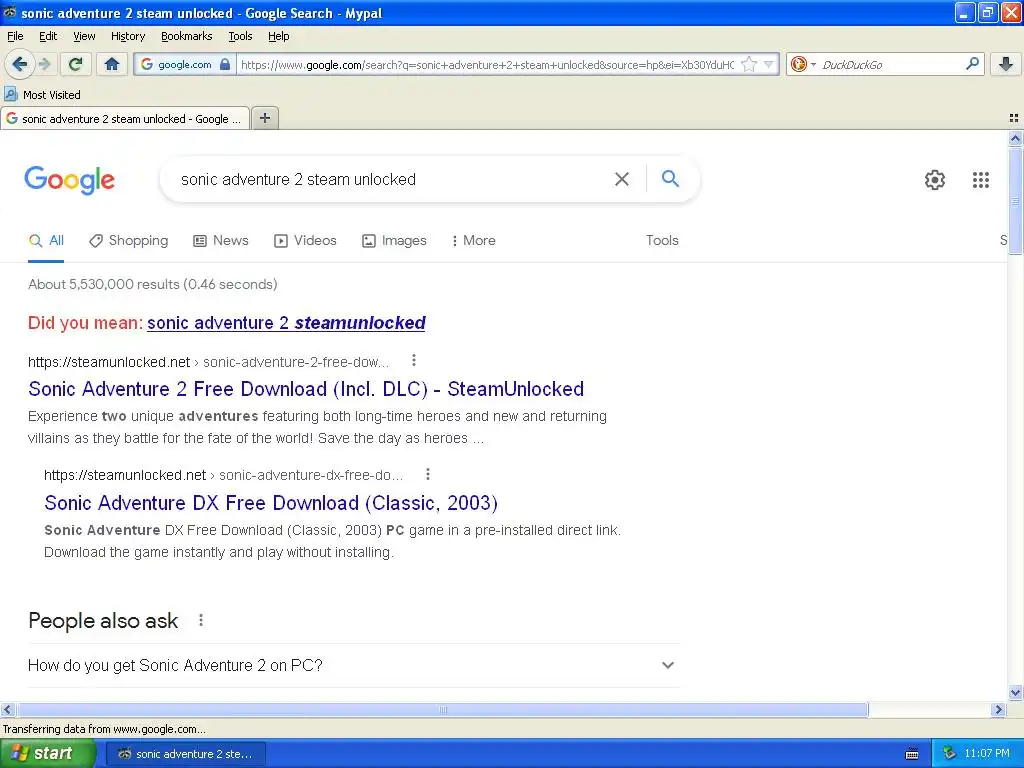Image resolution: width=1024 pixels, height=768 pixels.
Task: Click the Forward navigation arrow
Action: tap(44, 64)
